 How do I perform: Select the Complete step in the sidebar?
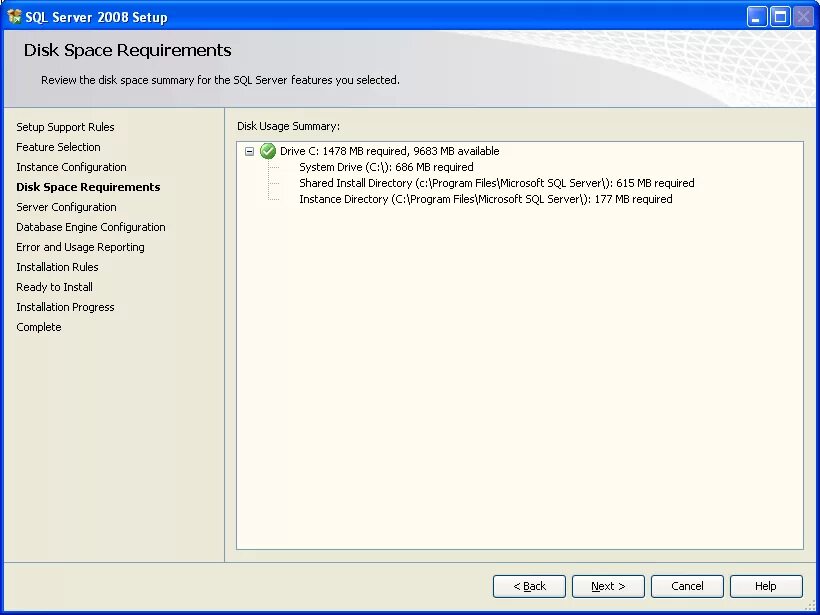38,327
